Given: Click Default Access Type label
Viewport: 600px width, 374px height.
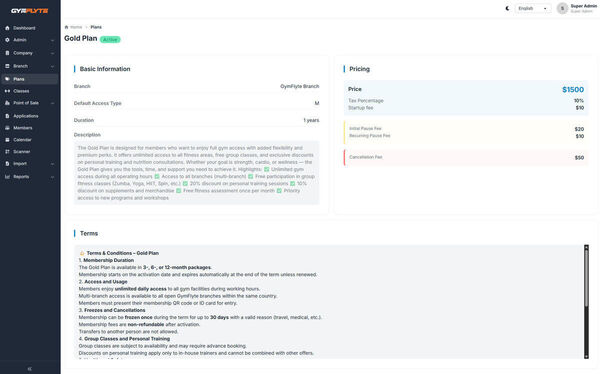Looking at the screenshot, I should click(98, 103).
